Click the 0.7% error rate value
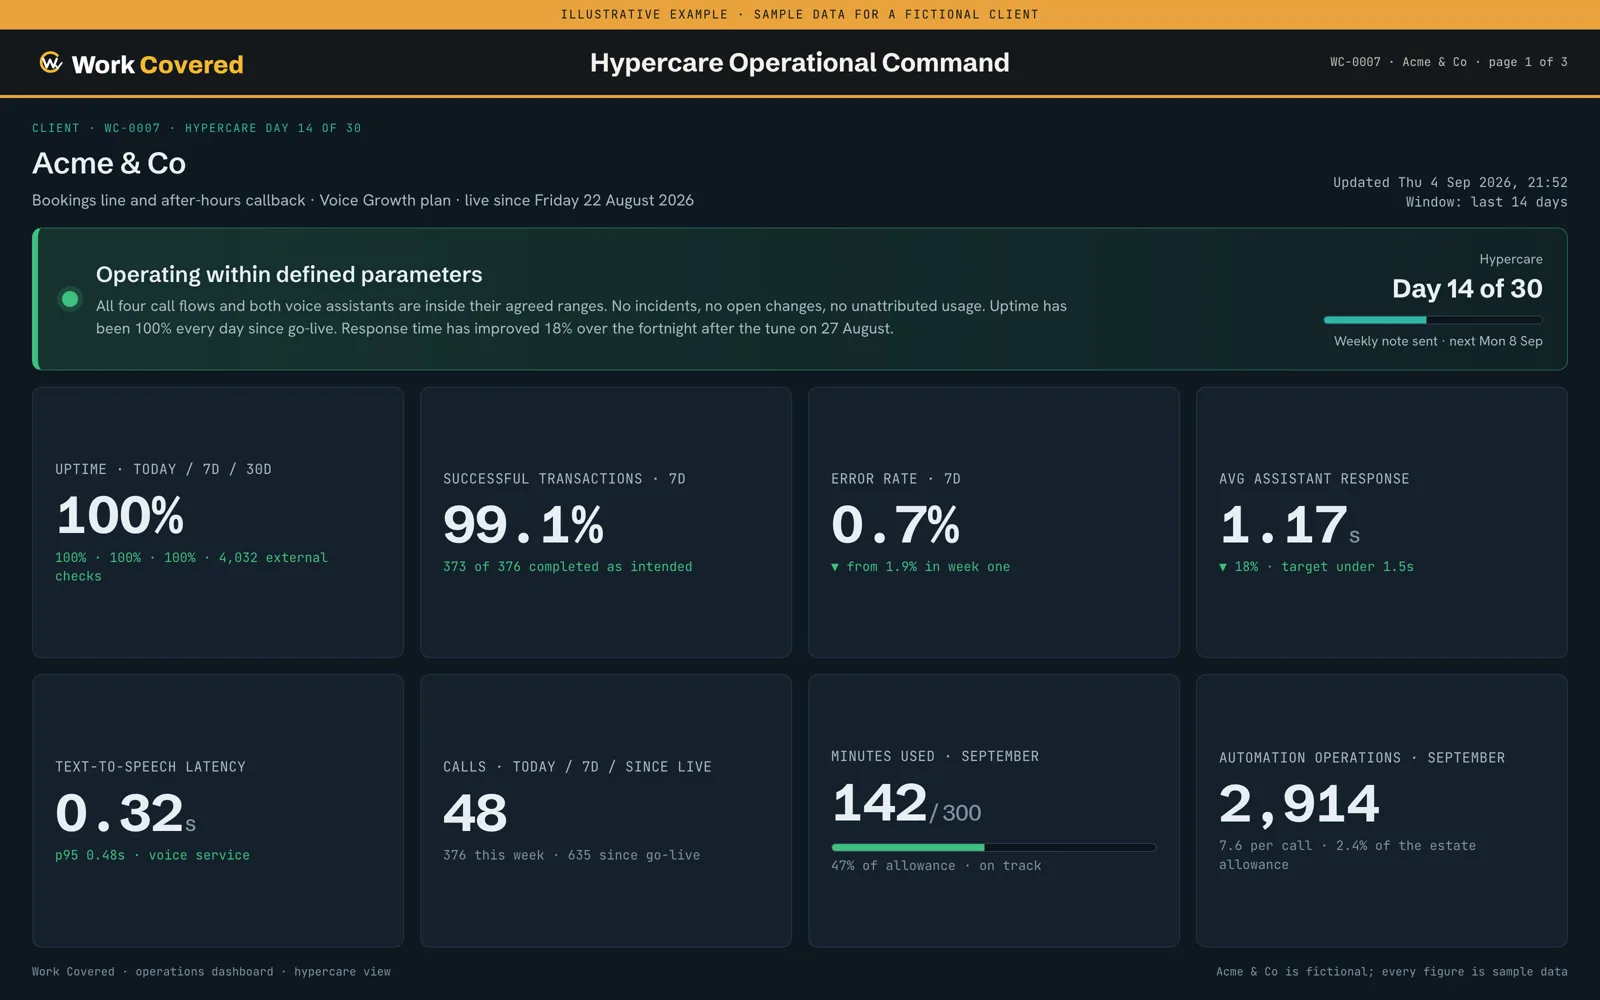1600x1000 pixels. (x=895, y=525)
